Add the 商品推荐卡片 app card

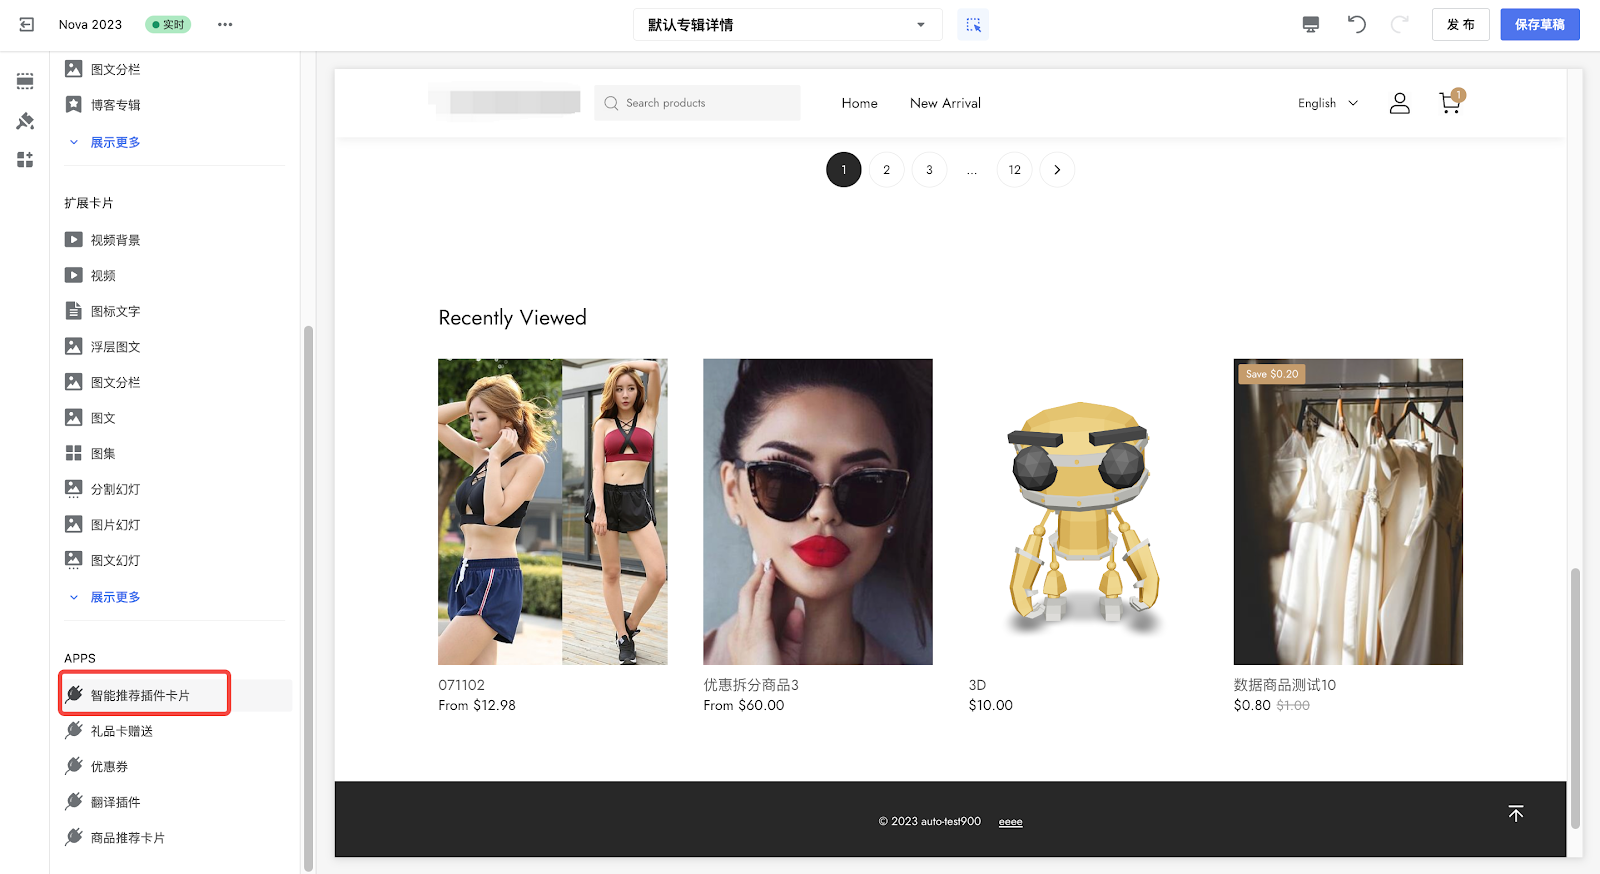pos(115,838)
